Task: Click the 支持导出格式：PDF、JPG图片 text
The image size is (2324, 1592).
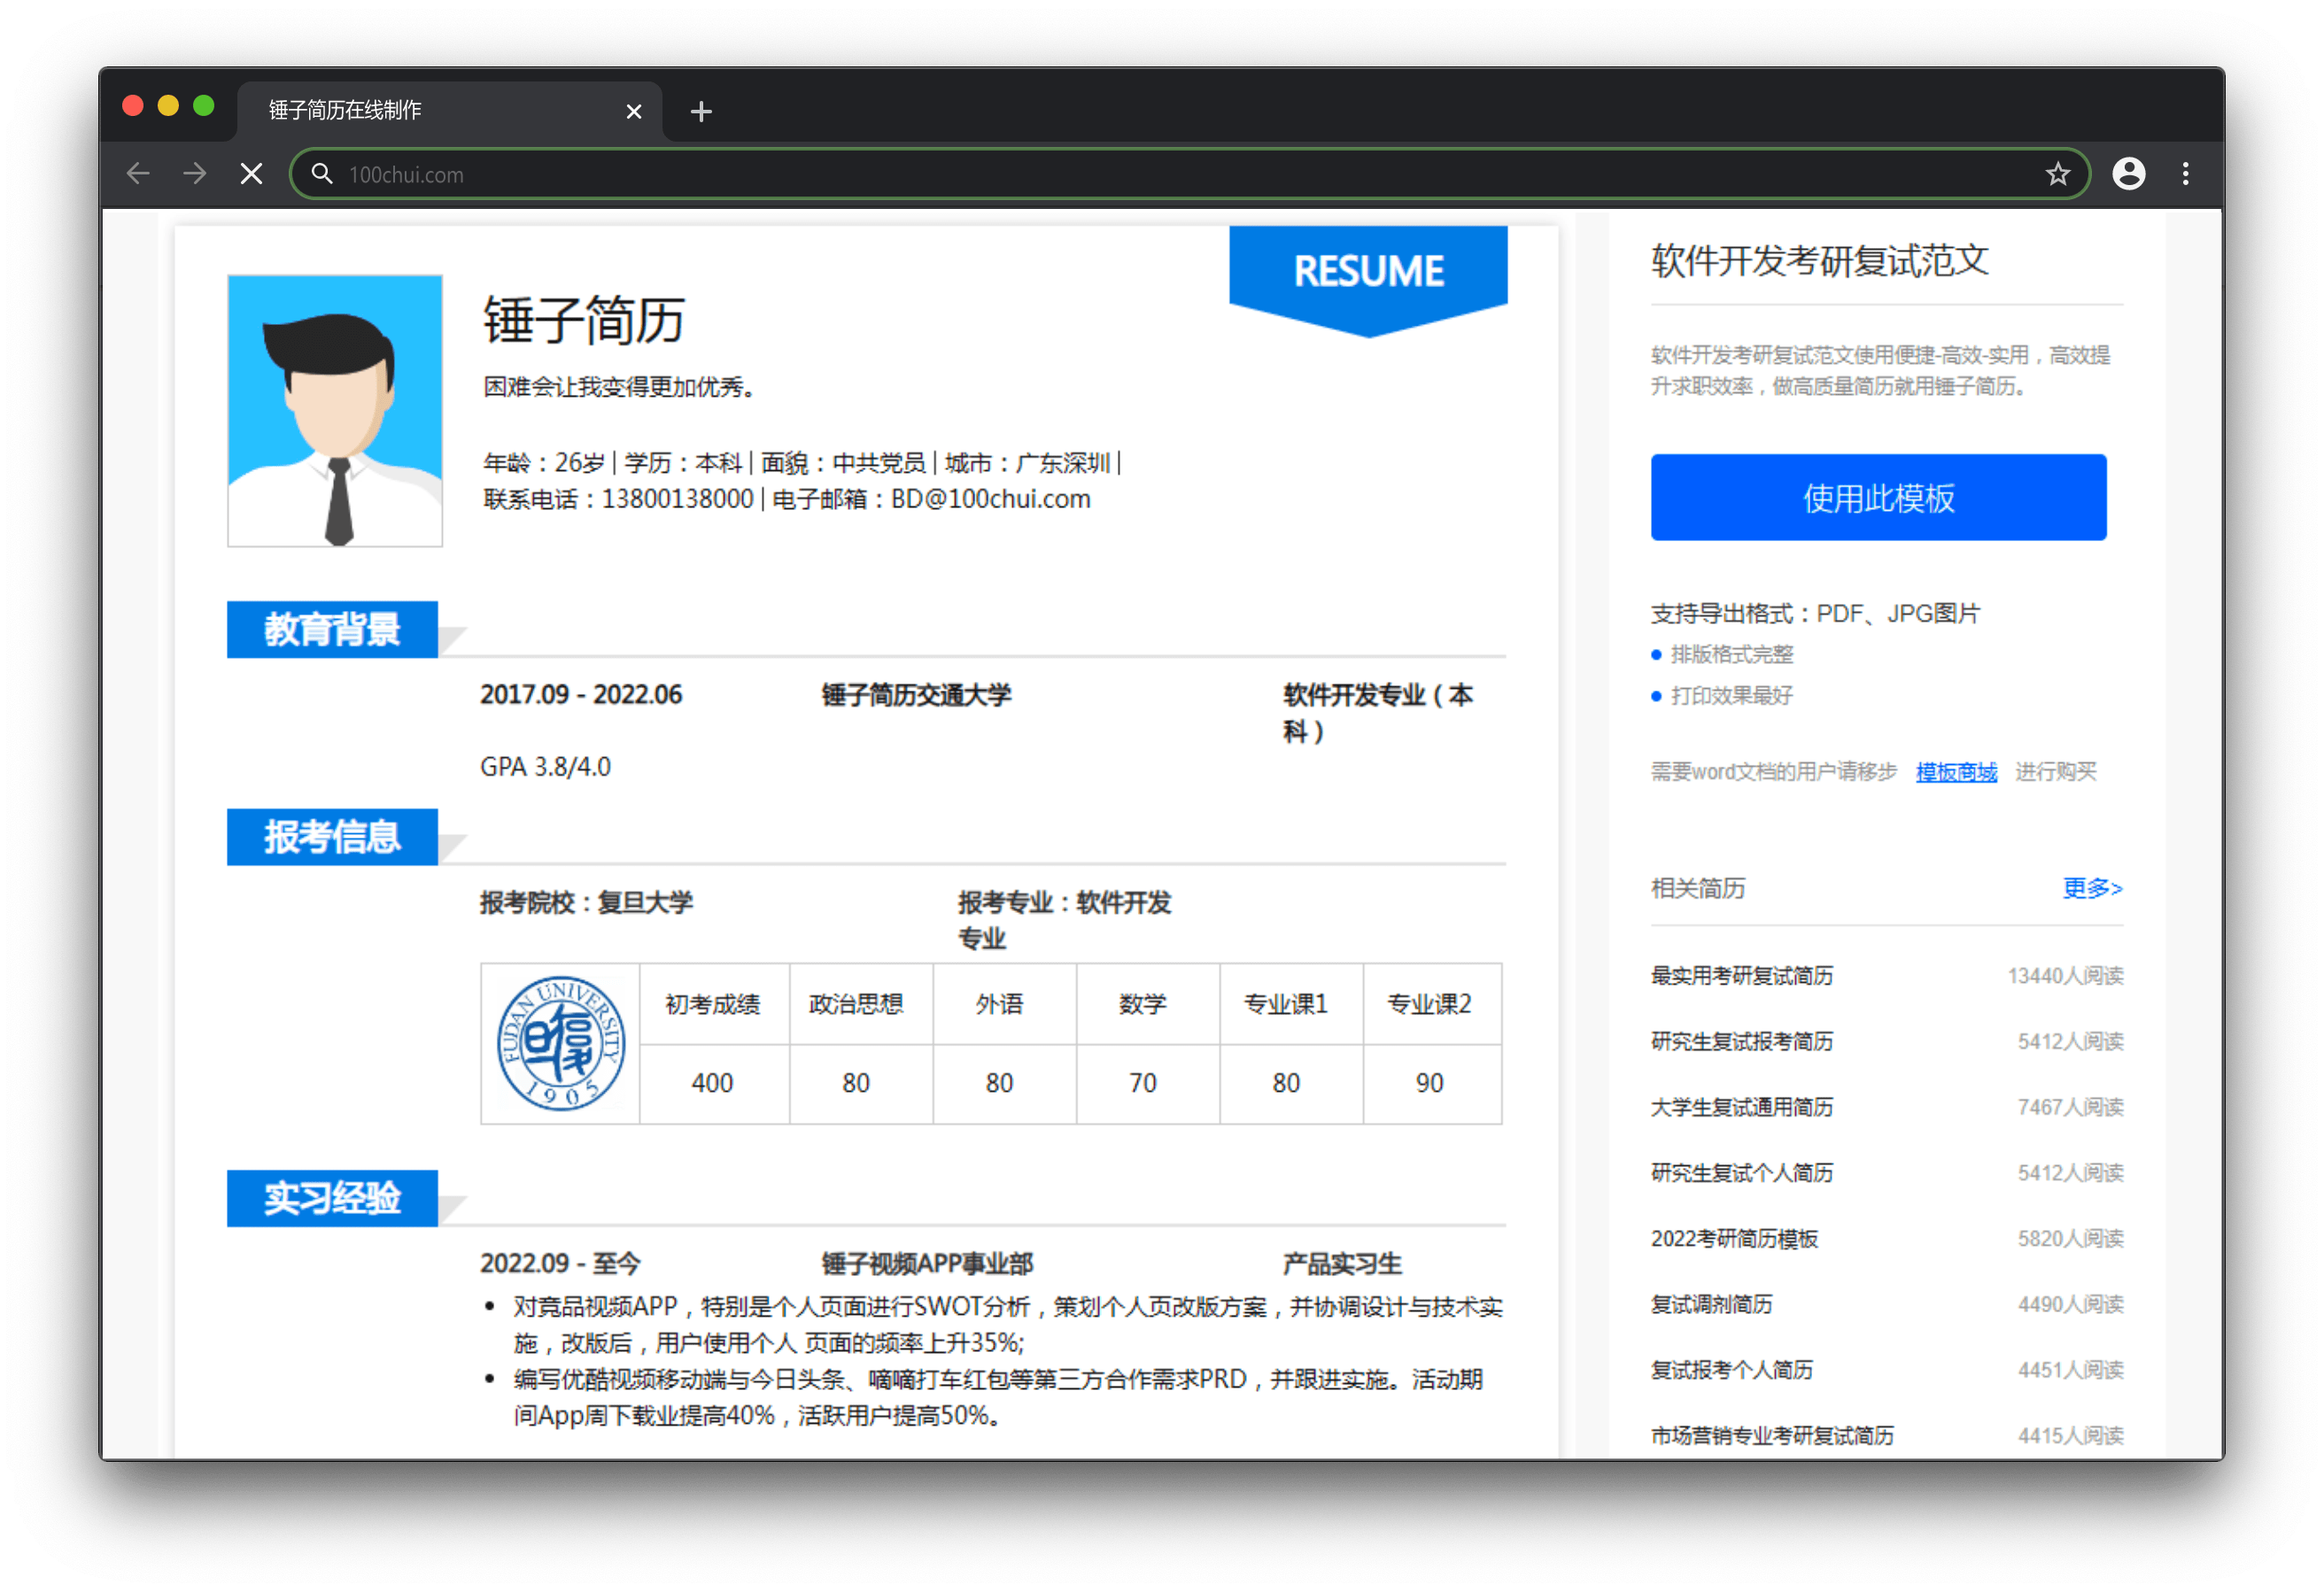Action: pyautogui.click(x=1815, y=613)
